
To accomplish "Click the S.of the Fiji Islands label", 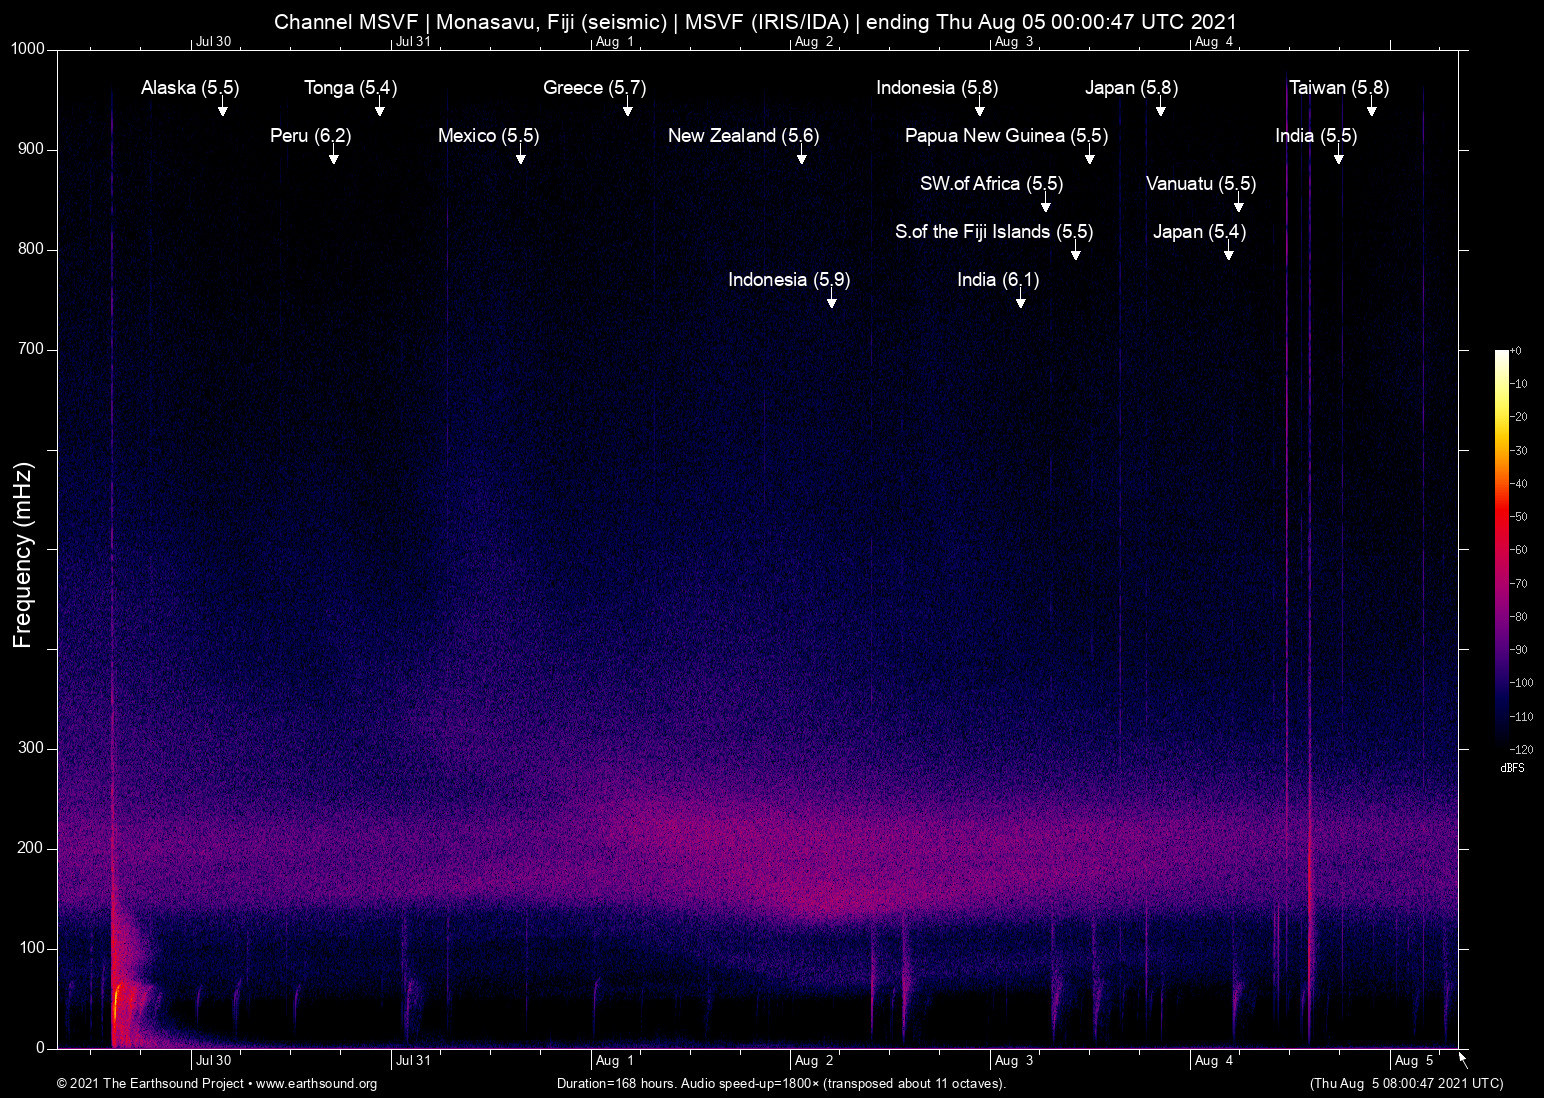I will click(973, 232).
